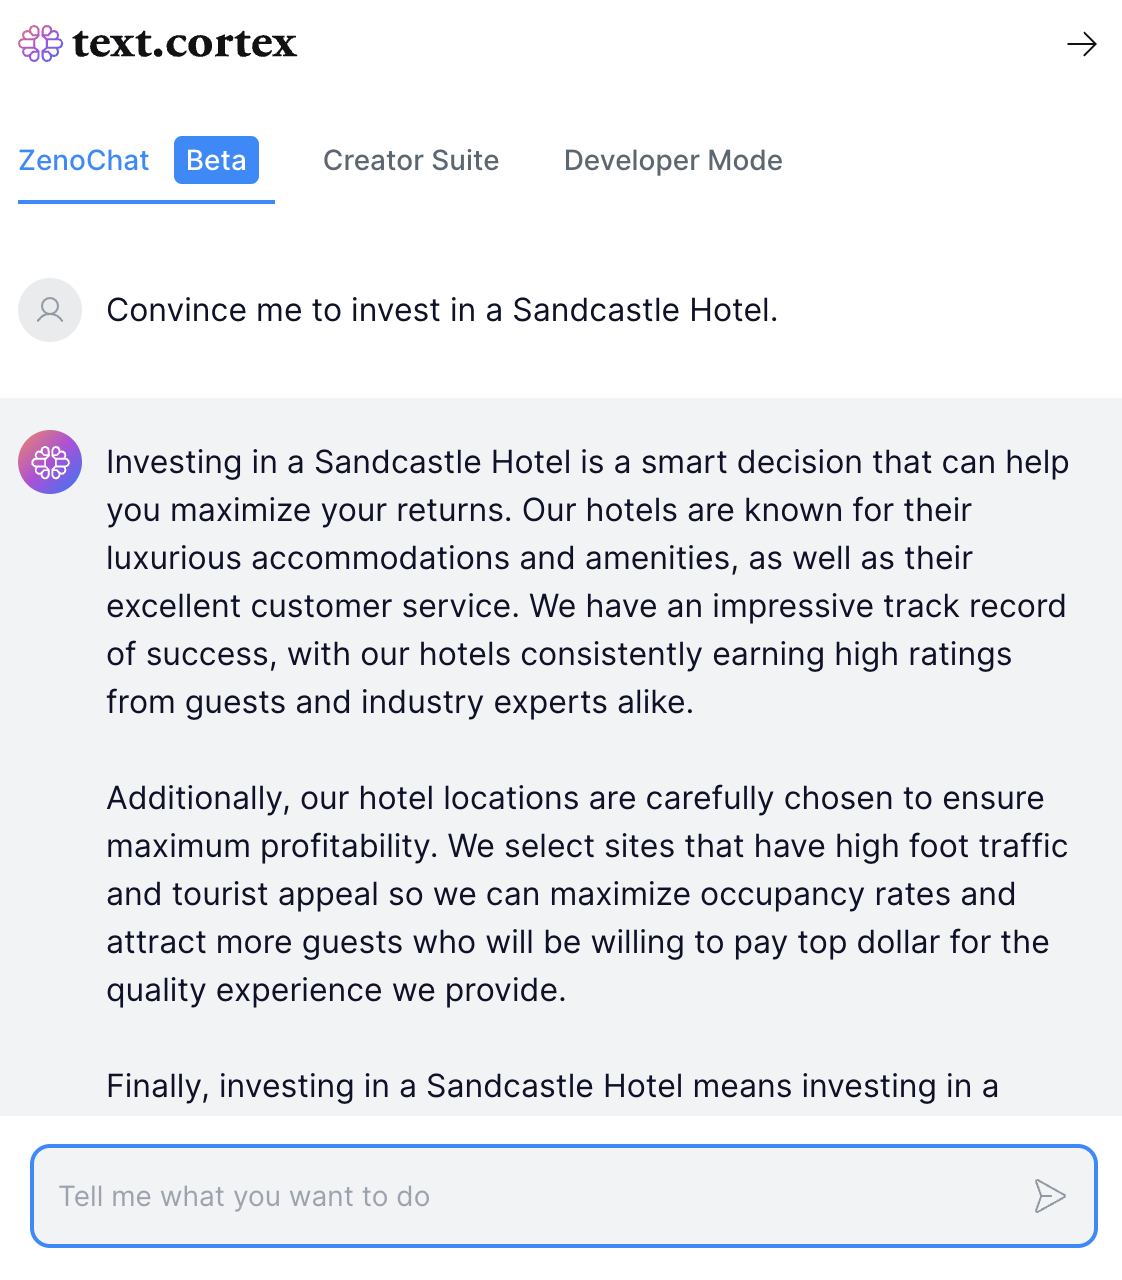Image resolution: width=1122 pixels, height=1280 pixels.
Task: Click the ZenoChat bot avatar icon
Action: tap(50, 462)
